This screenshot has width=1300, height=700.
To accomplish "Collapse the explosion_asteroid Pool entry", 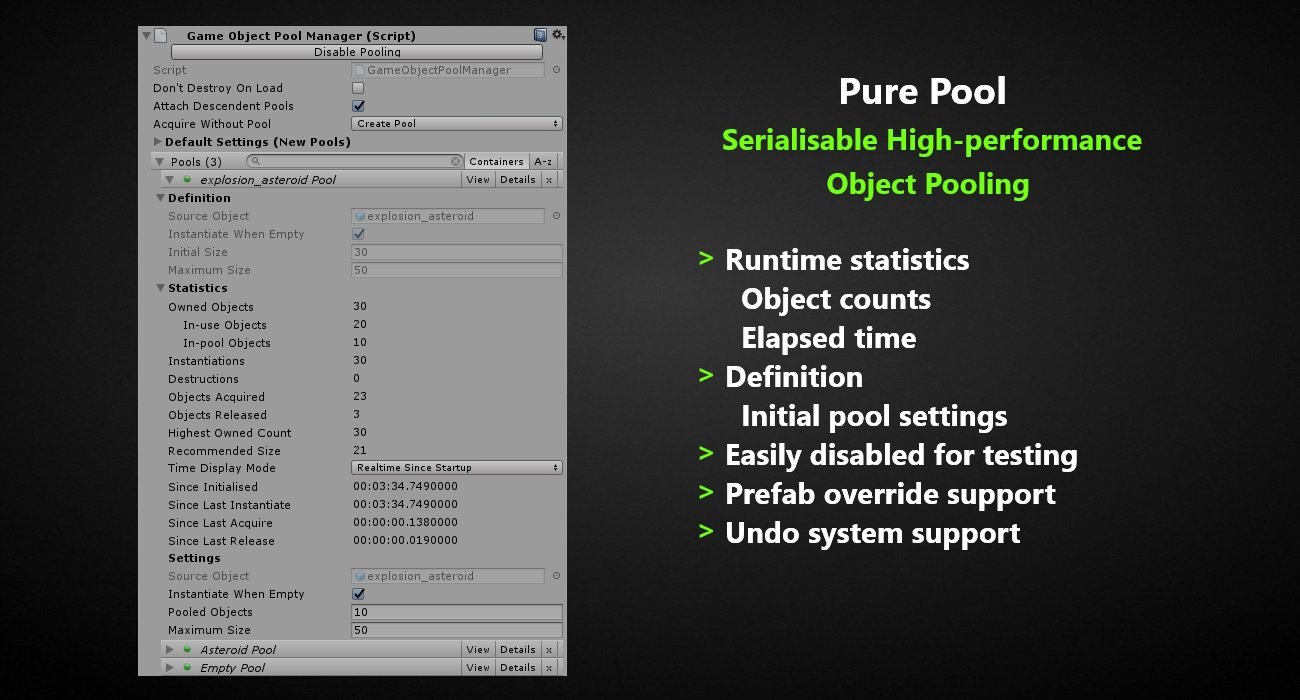I will coord(170,180).
